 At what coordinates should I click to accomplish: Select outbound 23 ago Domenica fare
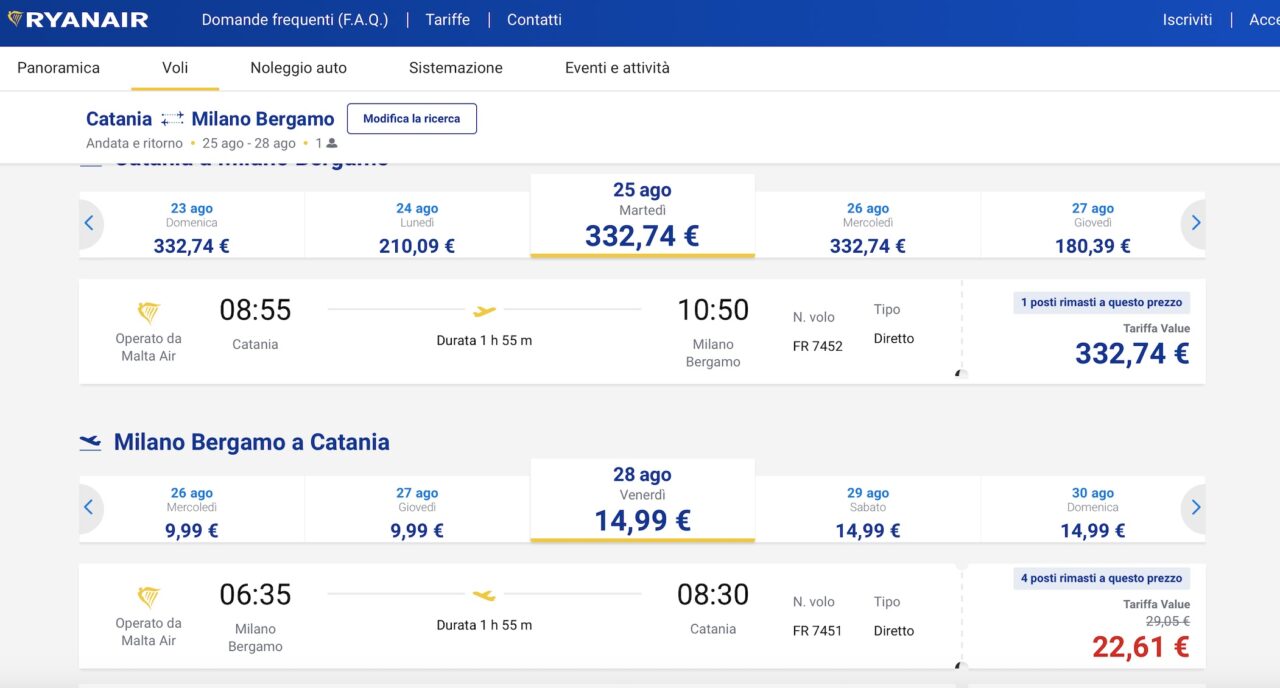192,227
